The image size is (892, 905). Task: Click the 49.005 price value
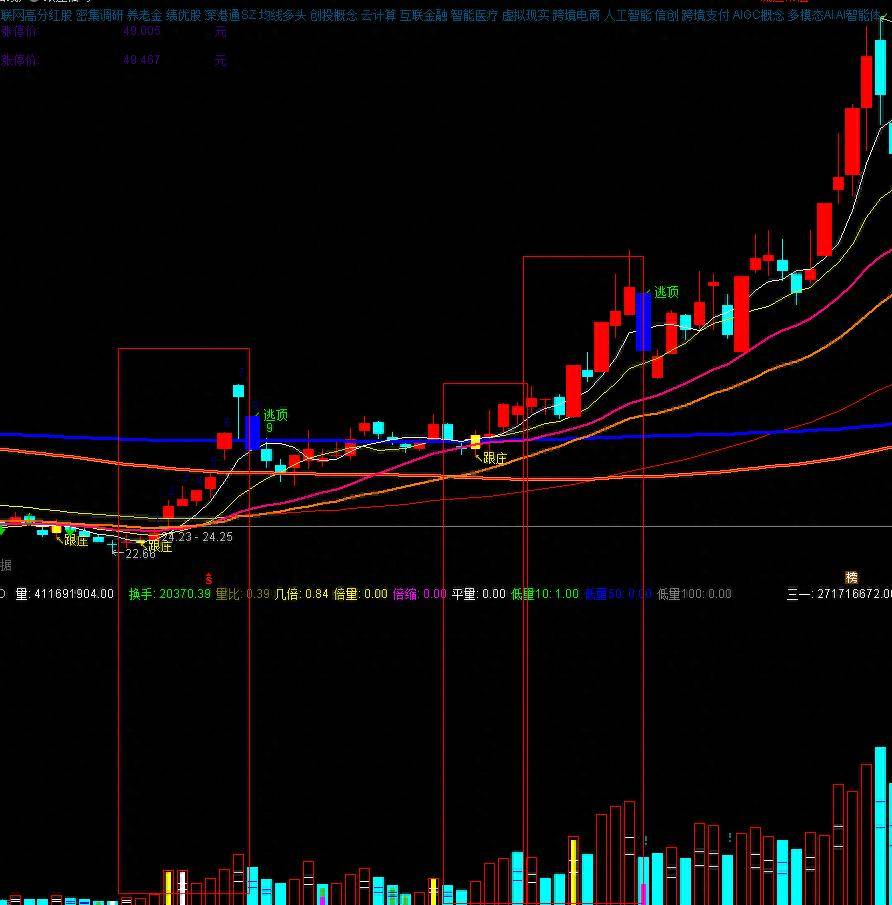tap(141, 31)
